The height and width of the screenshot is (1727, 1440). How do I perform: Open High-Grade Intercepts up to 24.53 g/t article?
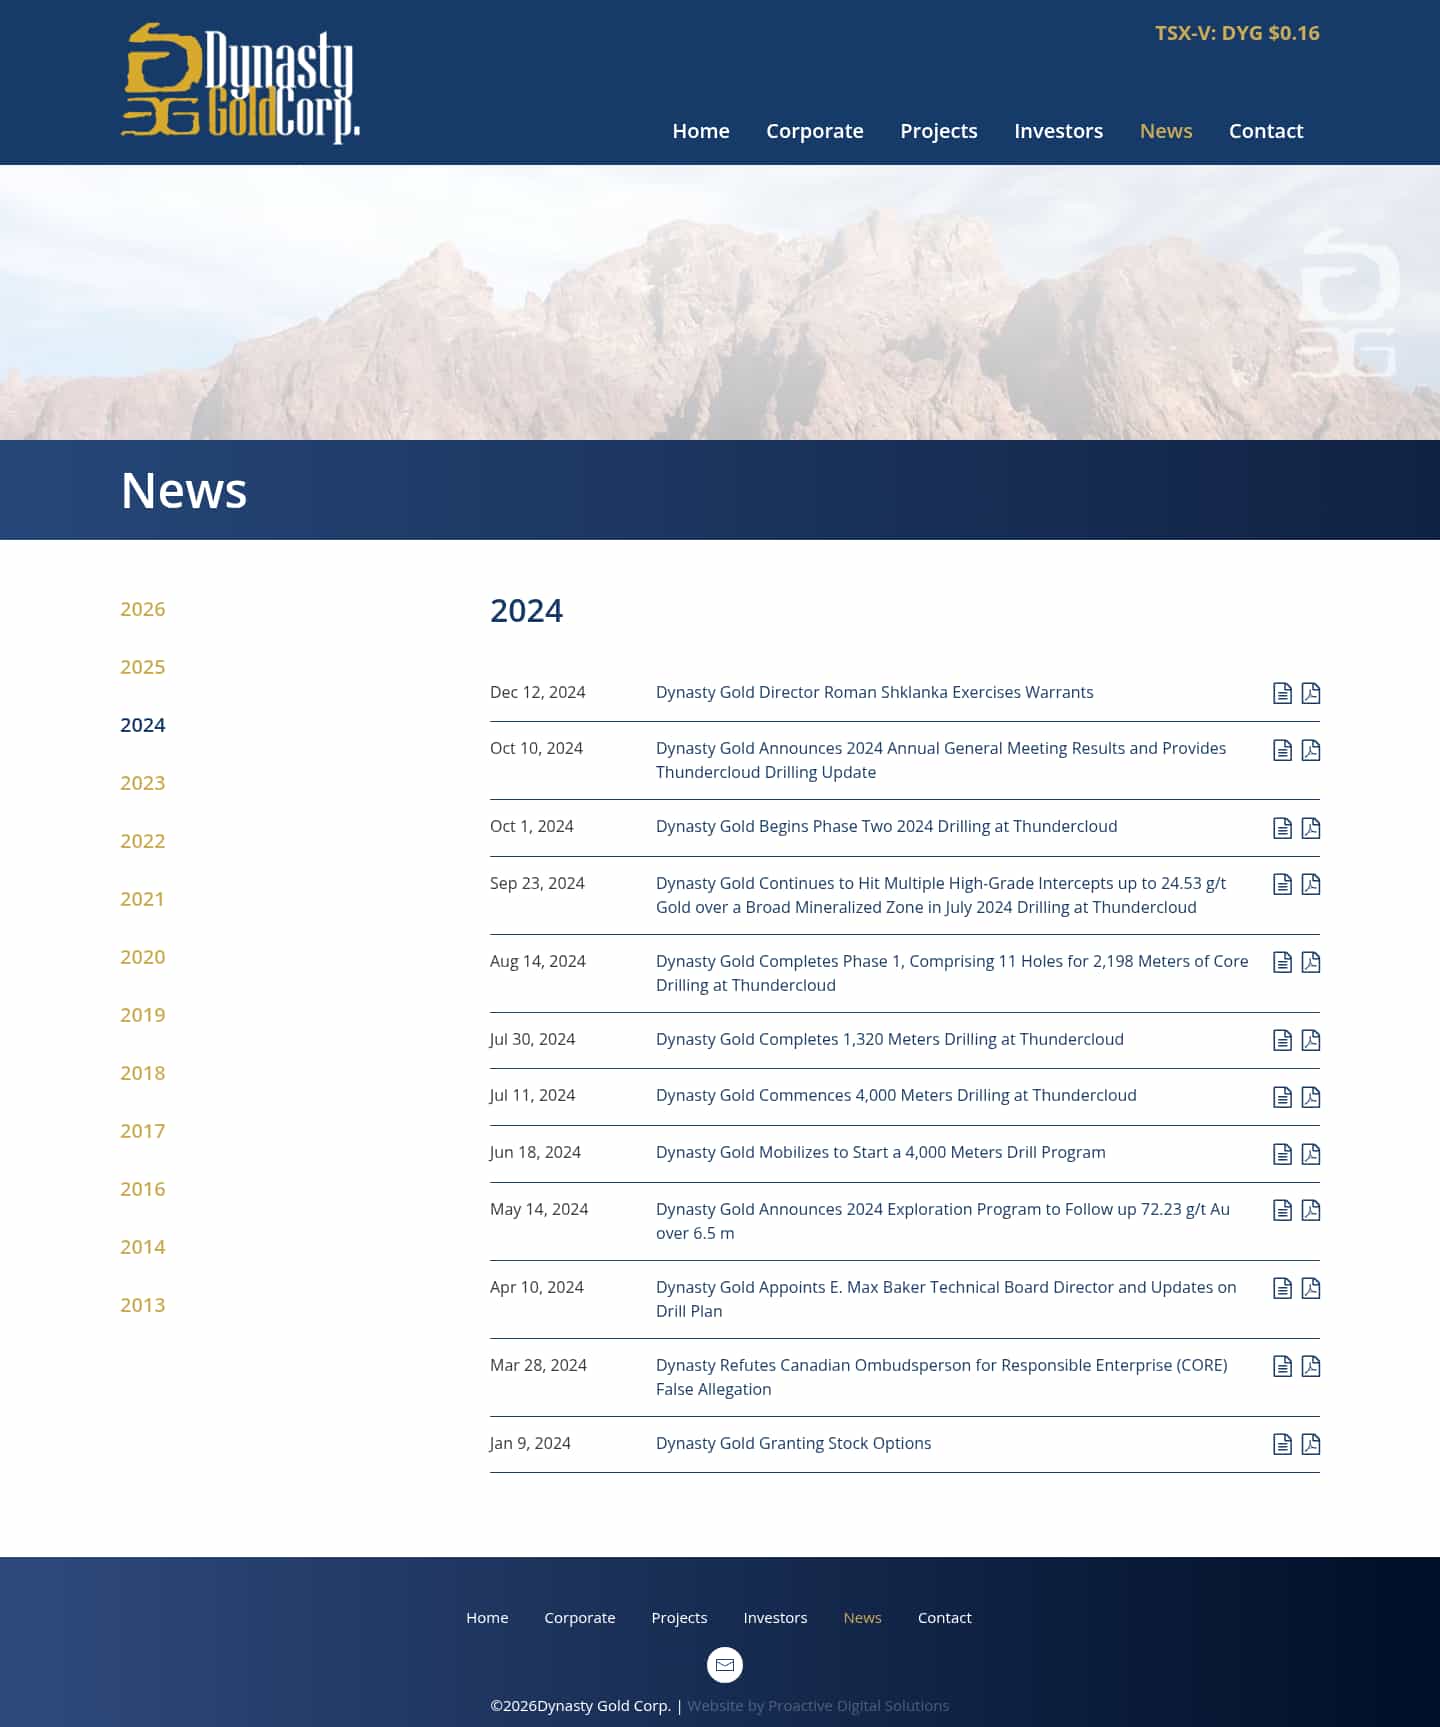[x=941, y=895]
